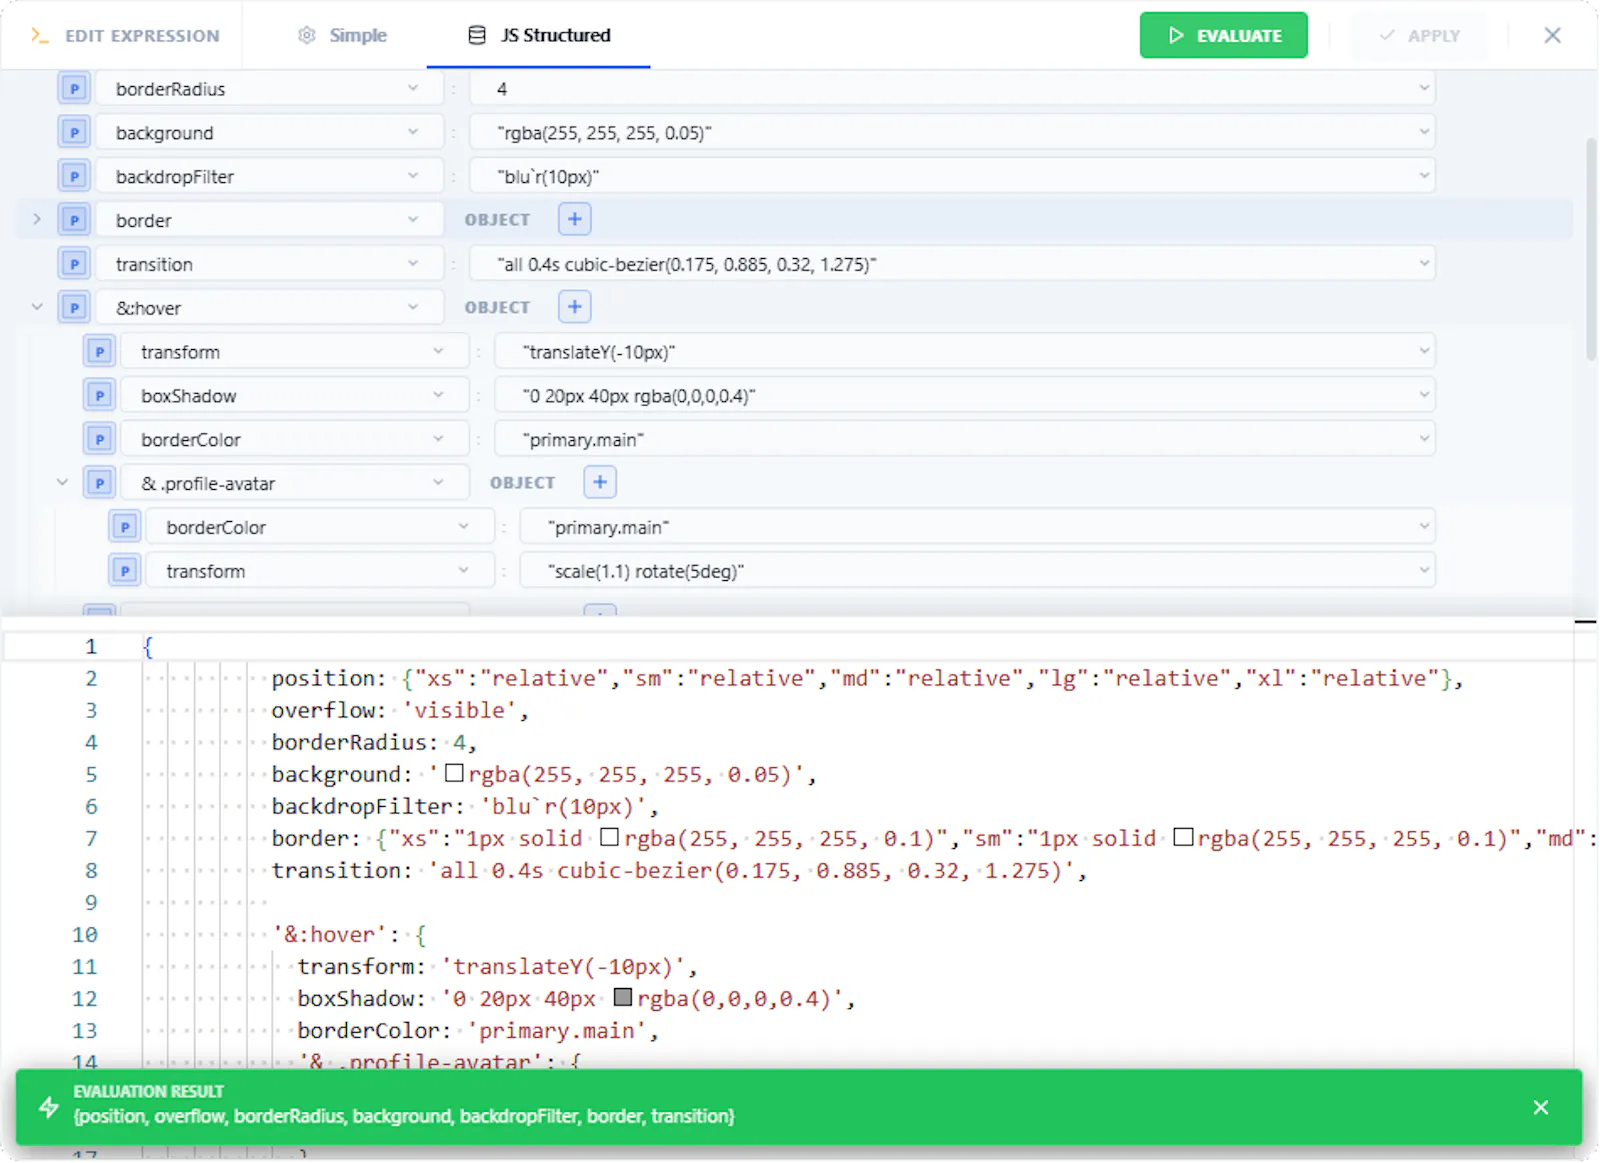
Task: Click the property list vertical scrollbar
Action: coord(1590,250)
